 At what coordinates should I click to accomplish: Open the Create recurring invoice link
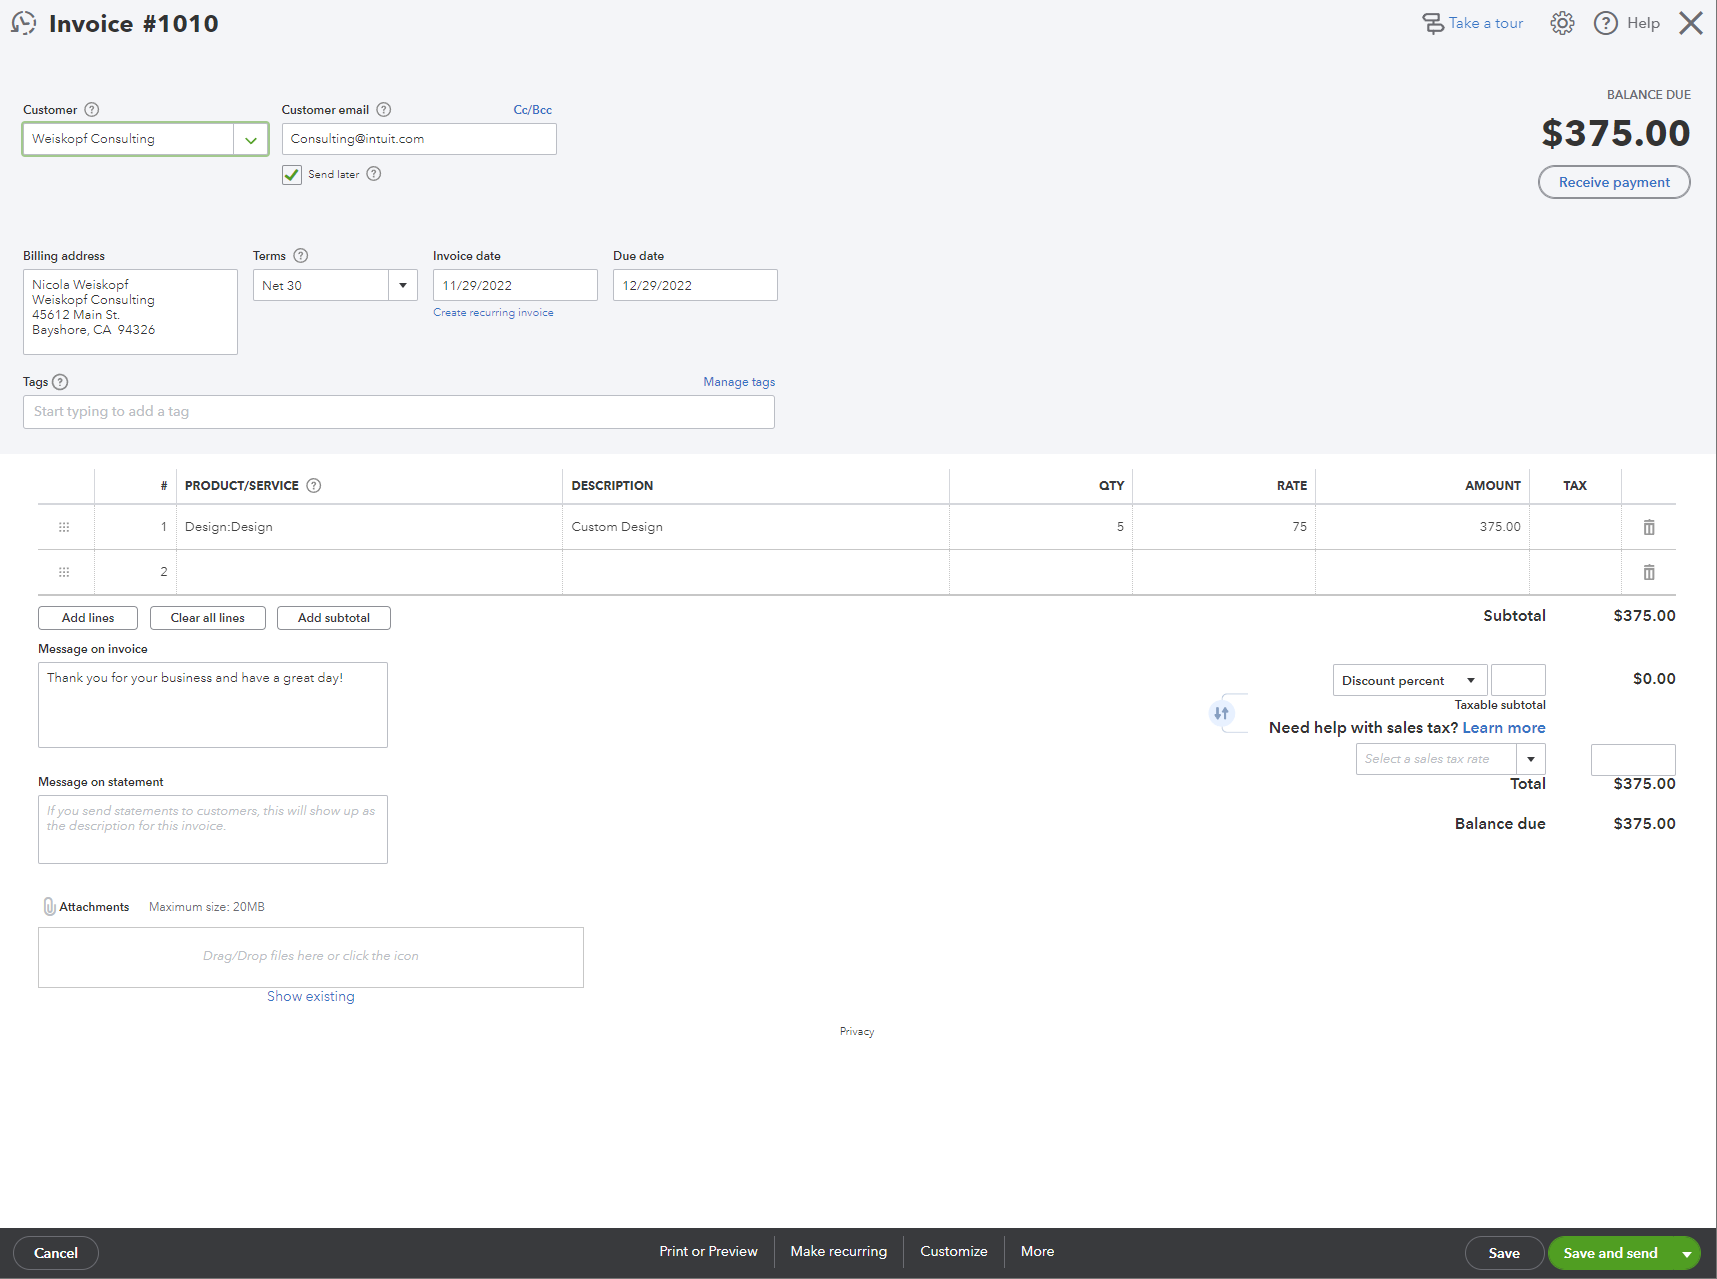point(493,312)
